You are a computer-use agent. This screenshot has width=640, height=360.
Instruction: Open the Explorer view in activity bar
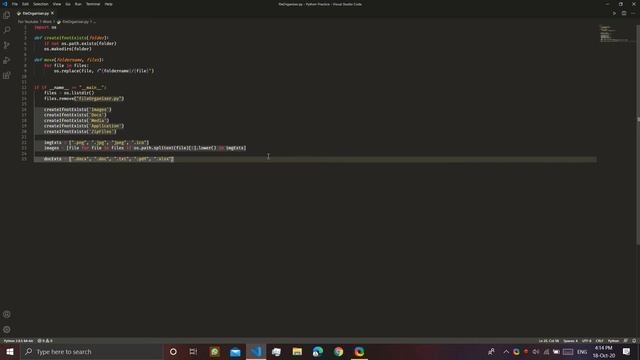click(7, 15)
